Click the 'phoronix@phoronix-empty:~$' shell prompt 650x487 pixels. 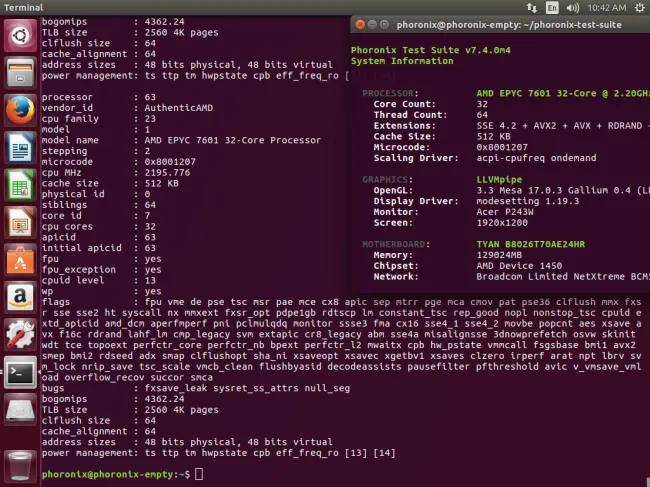pos(116,474)
